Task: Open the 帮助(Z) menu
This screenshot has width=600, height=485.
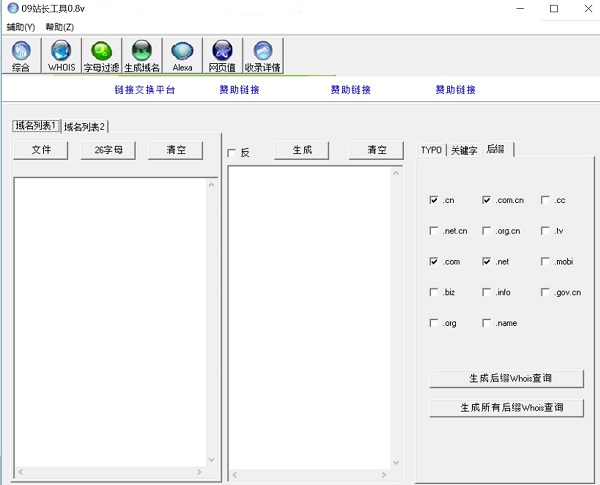Action: [60, 27]
